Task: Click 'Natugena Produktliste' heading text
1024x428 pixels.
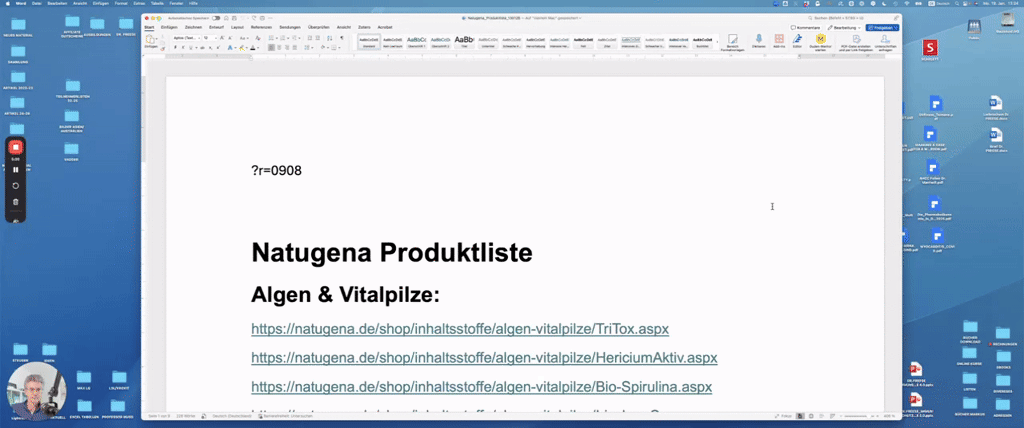Action: 392,253
